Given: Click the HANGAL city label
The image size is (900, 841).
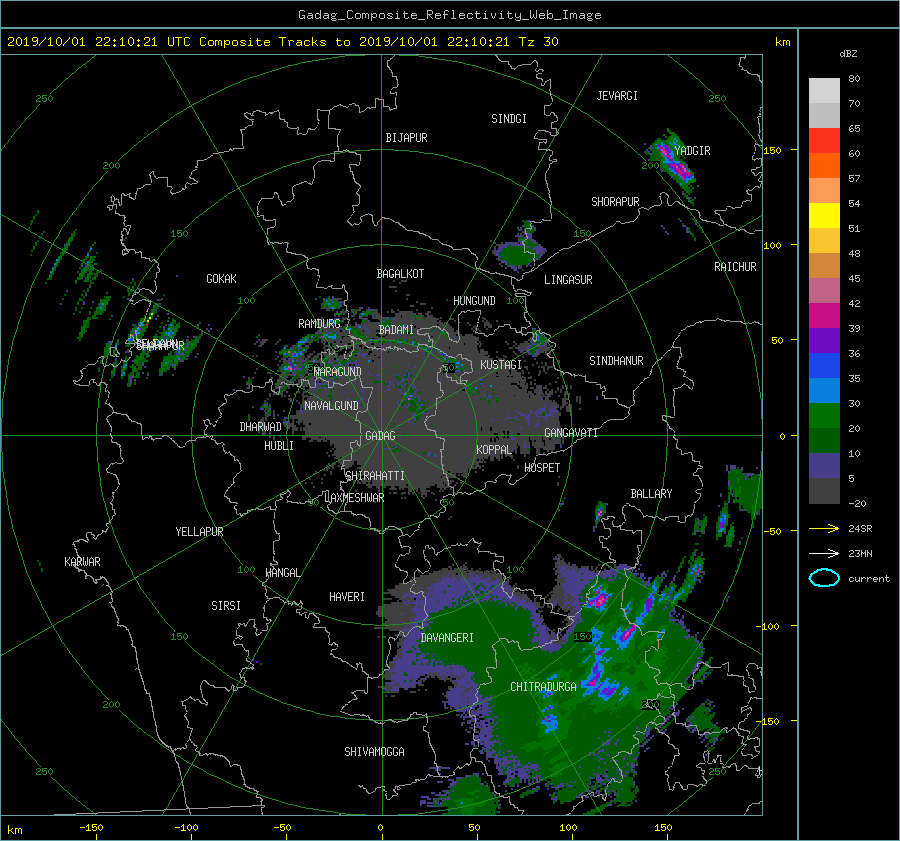Looking at the screenshot, I should point(282,573).
